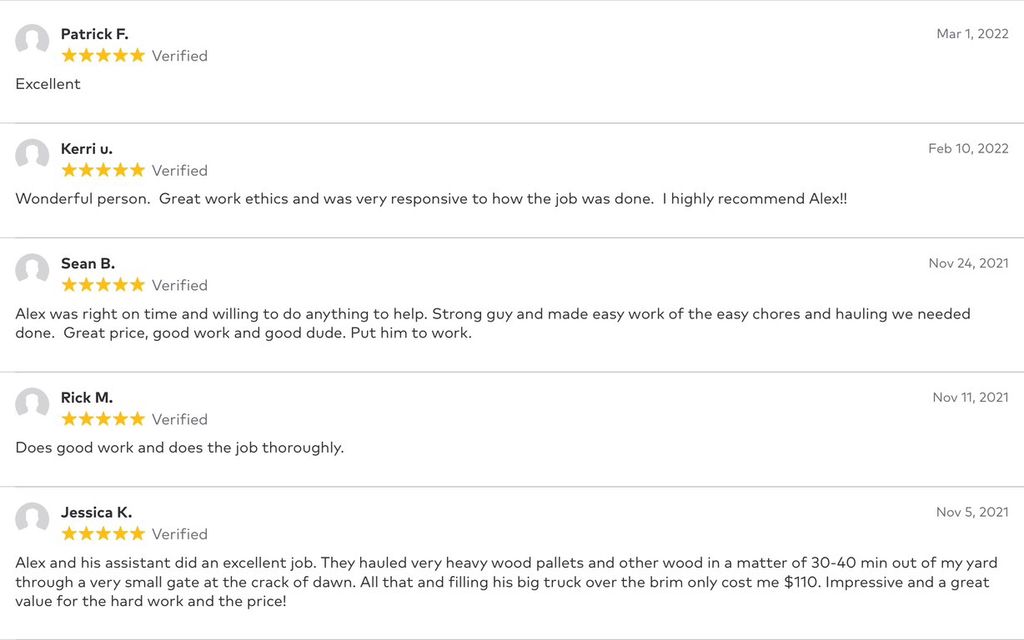The height and width of the screenshot is (640, 1024).
Task: Click the Verified label under Sean B.
Action: pos(180,285)
